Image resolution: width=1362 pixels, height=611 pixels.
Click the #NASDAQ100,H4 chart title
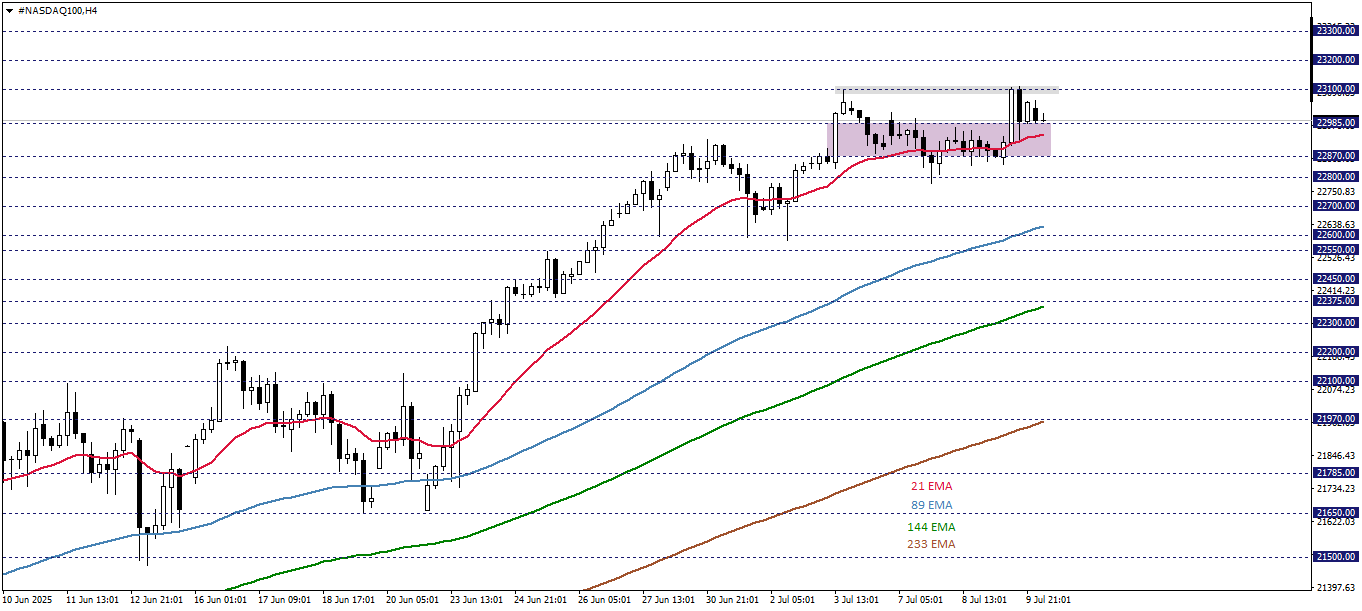click(x=58, y=10)
